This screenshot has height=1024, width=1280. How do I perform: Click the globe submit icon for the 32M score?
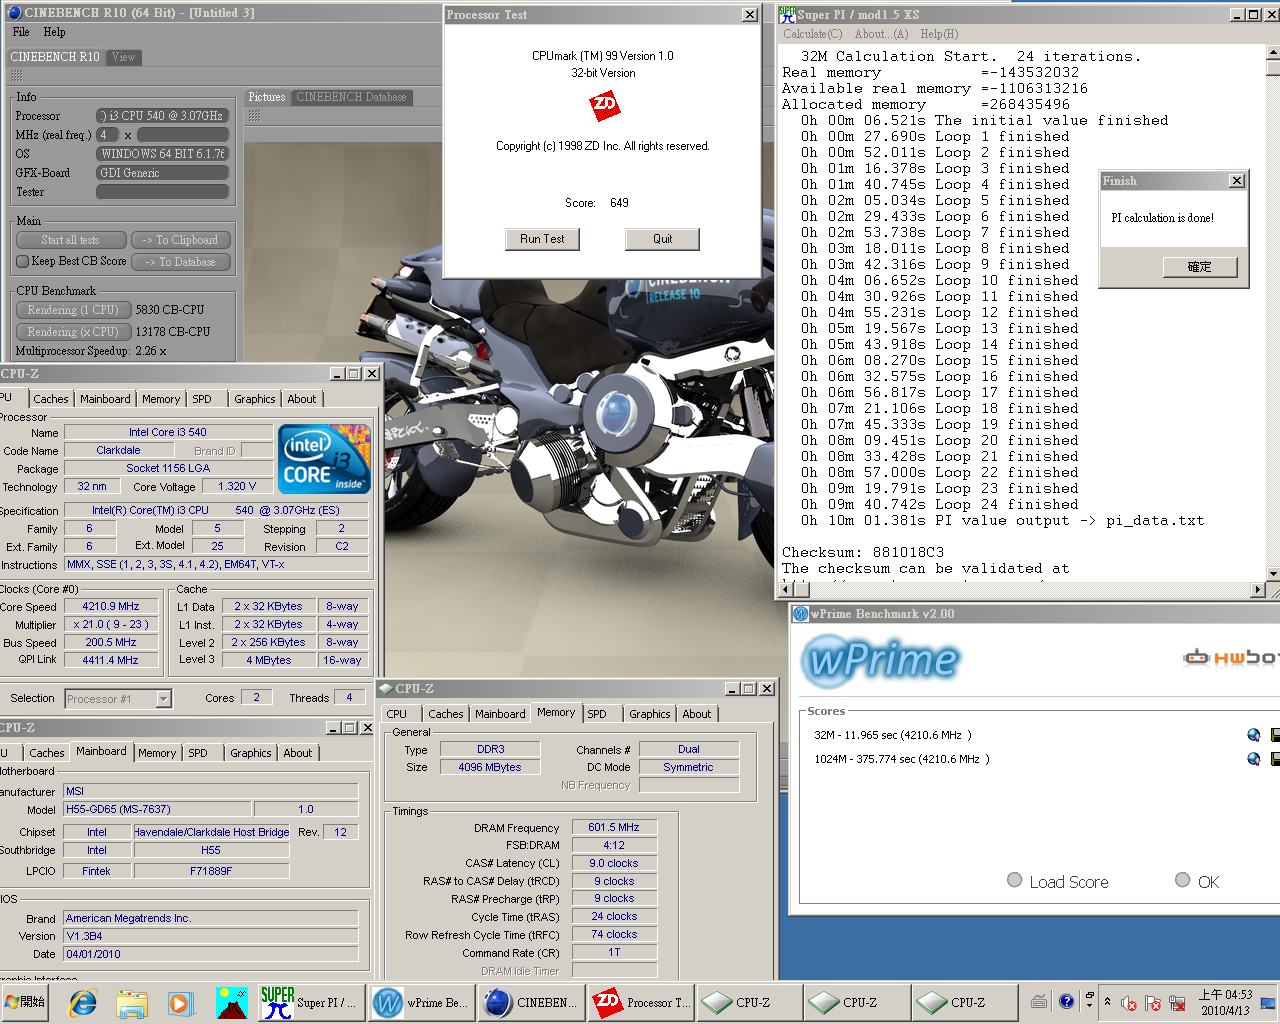pos(1253,735)
